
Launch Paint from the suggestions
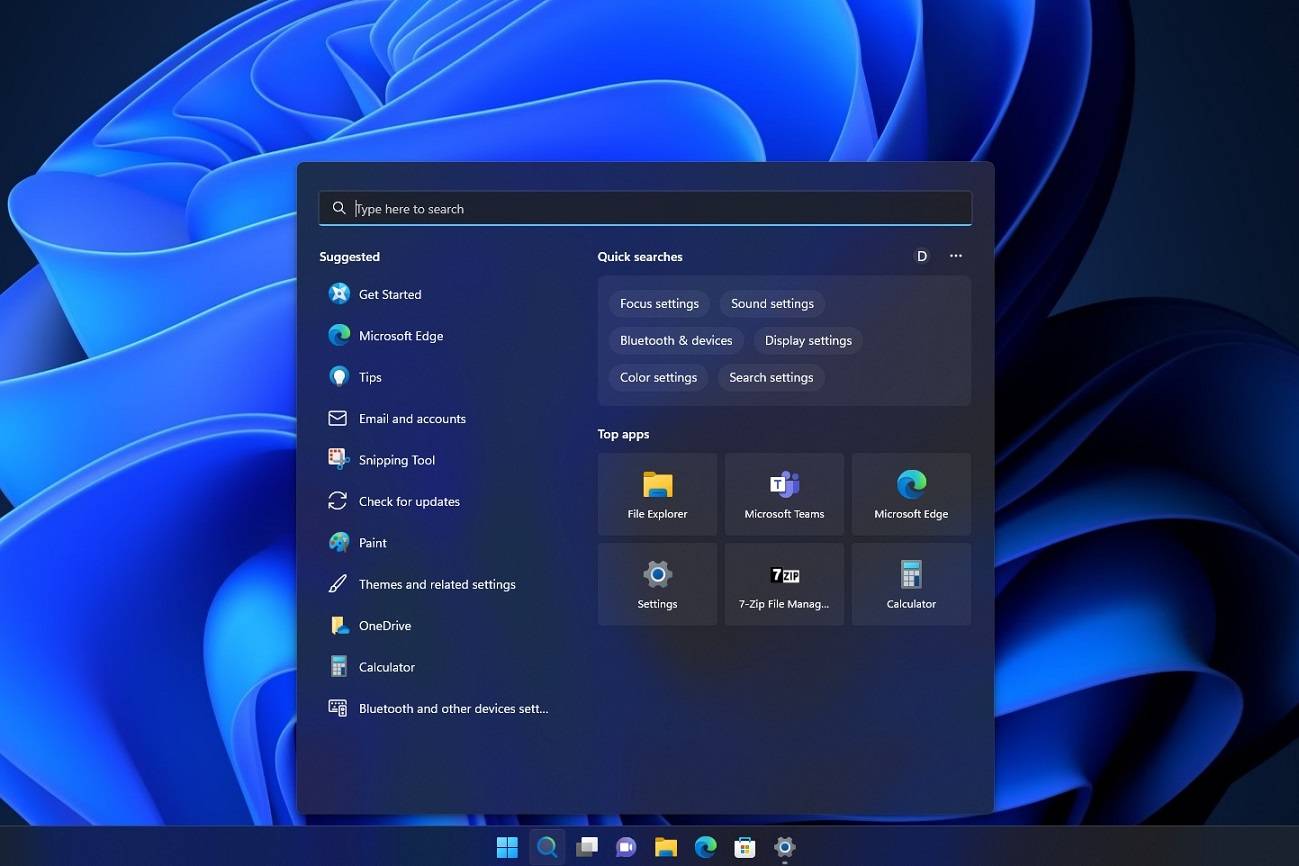371,542
